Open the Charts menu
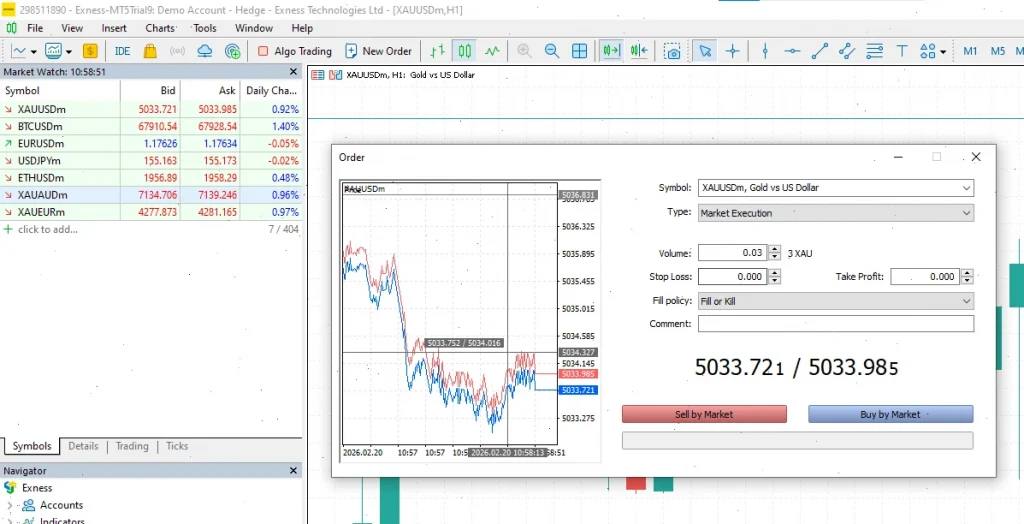 [x=160, y=28]
